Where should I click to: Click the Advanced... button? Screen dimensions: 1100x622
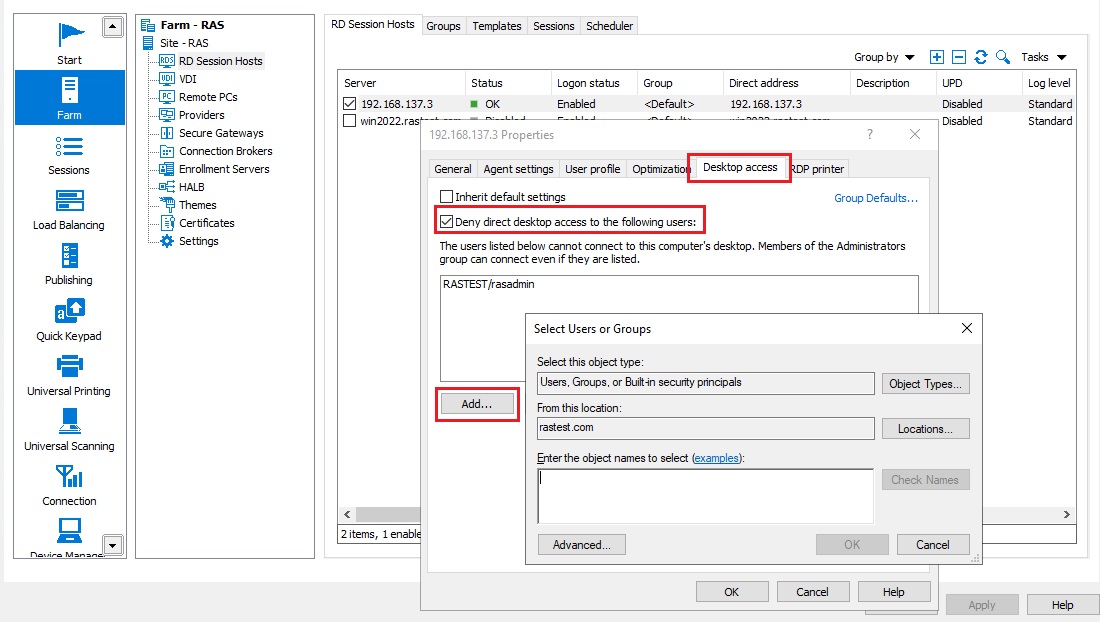point(582,545)
